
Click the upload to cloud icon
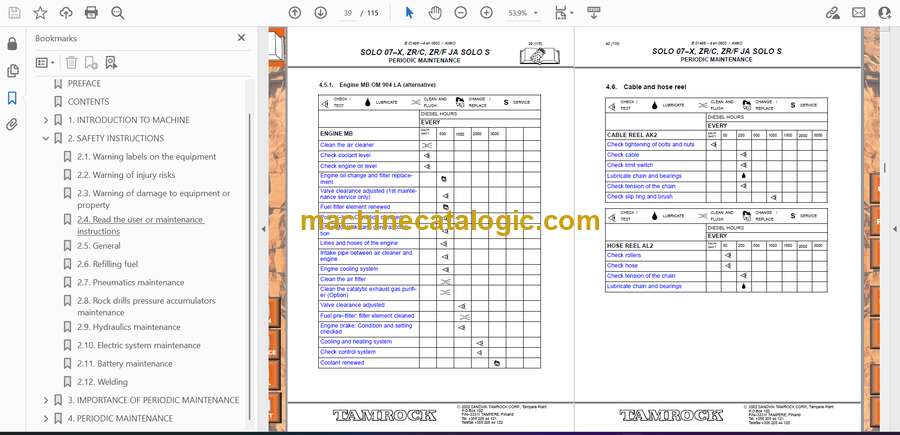[x=66, y=13]
